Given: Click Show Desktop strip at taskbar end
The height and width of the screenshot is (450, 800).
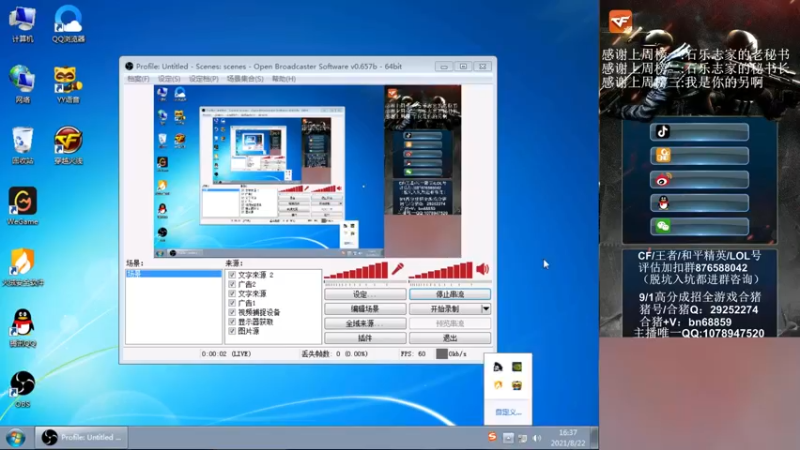Looking at the screenshot, I should [594, 438].
